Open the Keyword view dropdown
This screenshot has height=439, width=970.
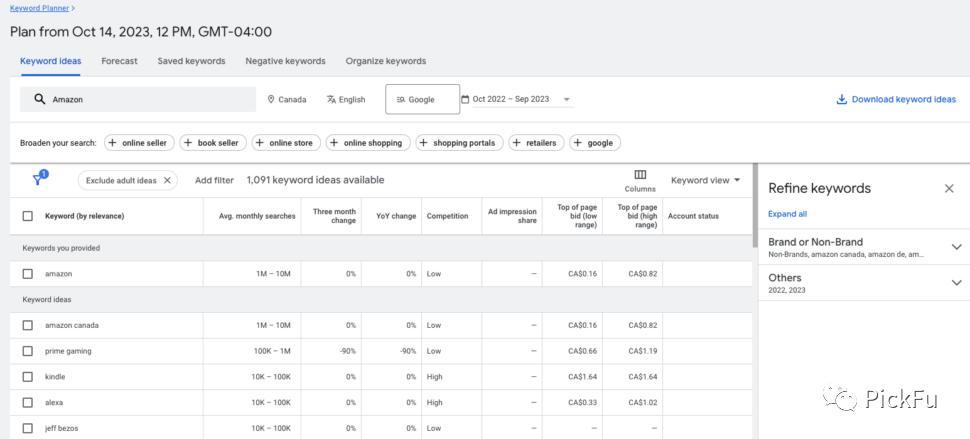[706, 181]
